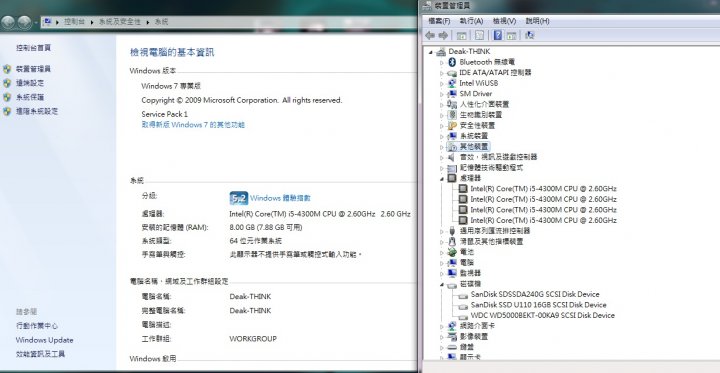Expand the 電腦 node arrow
The image size is (720, 373).
(442, 263)
